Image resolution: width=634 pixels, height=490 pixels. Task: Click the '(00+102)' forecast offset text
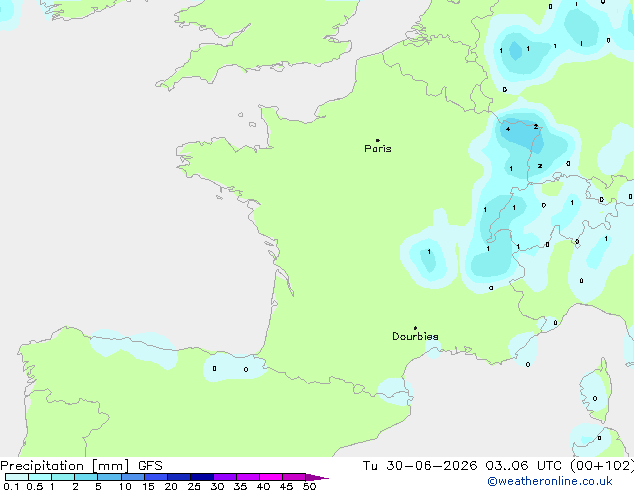point(602,466)
